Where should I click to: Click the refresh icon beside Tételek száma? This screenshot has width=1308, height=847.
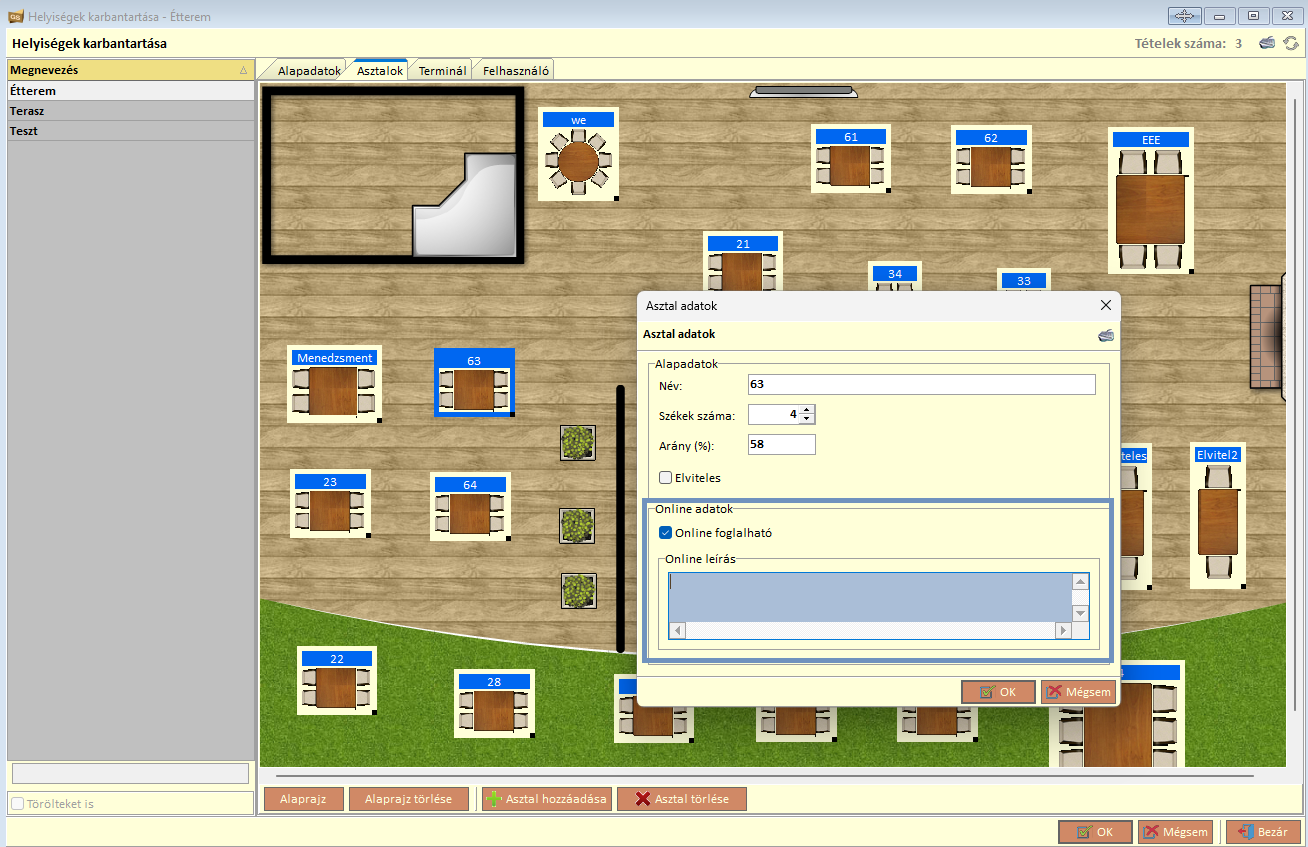(x=1291, y=43)
